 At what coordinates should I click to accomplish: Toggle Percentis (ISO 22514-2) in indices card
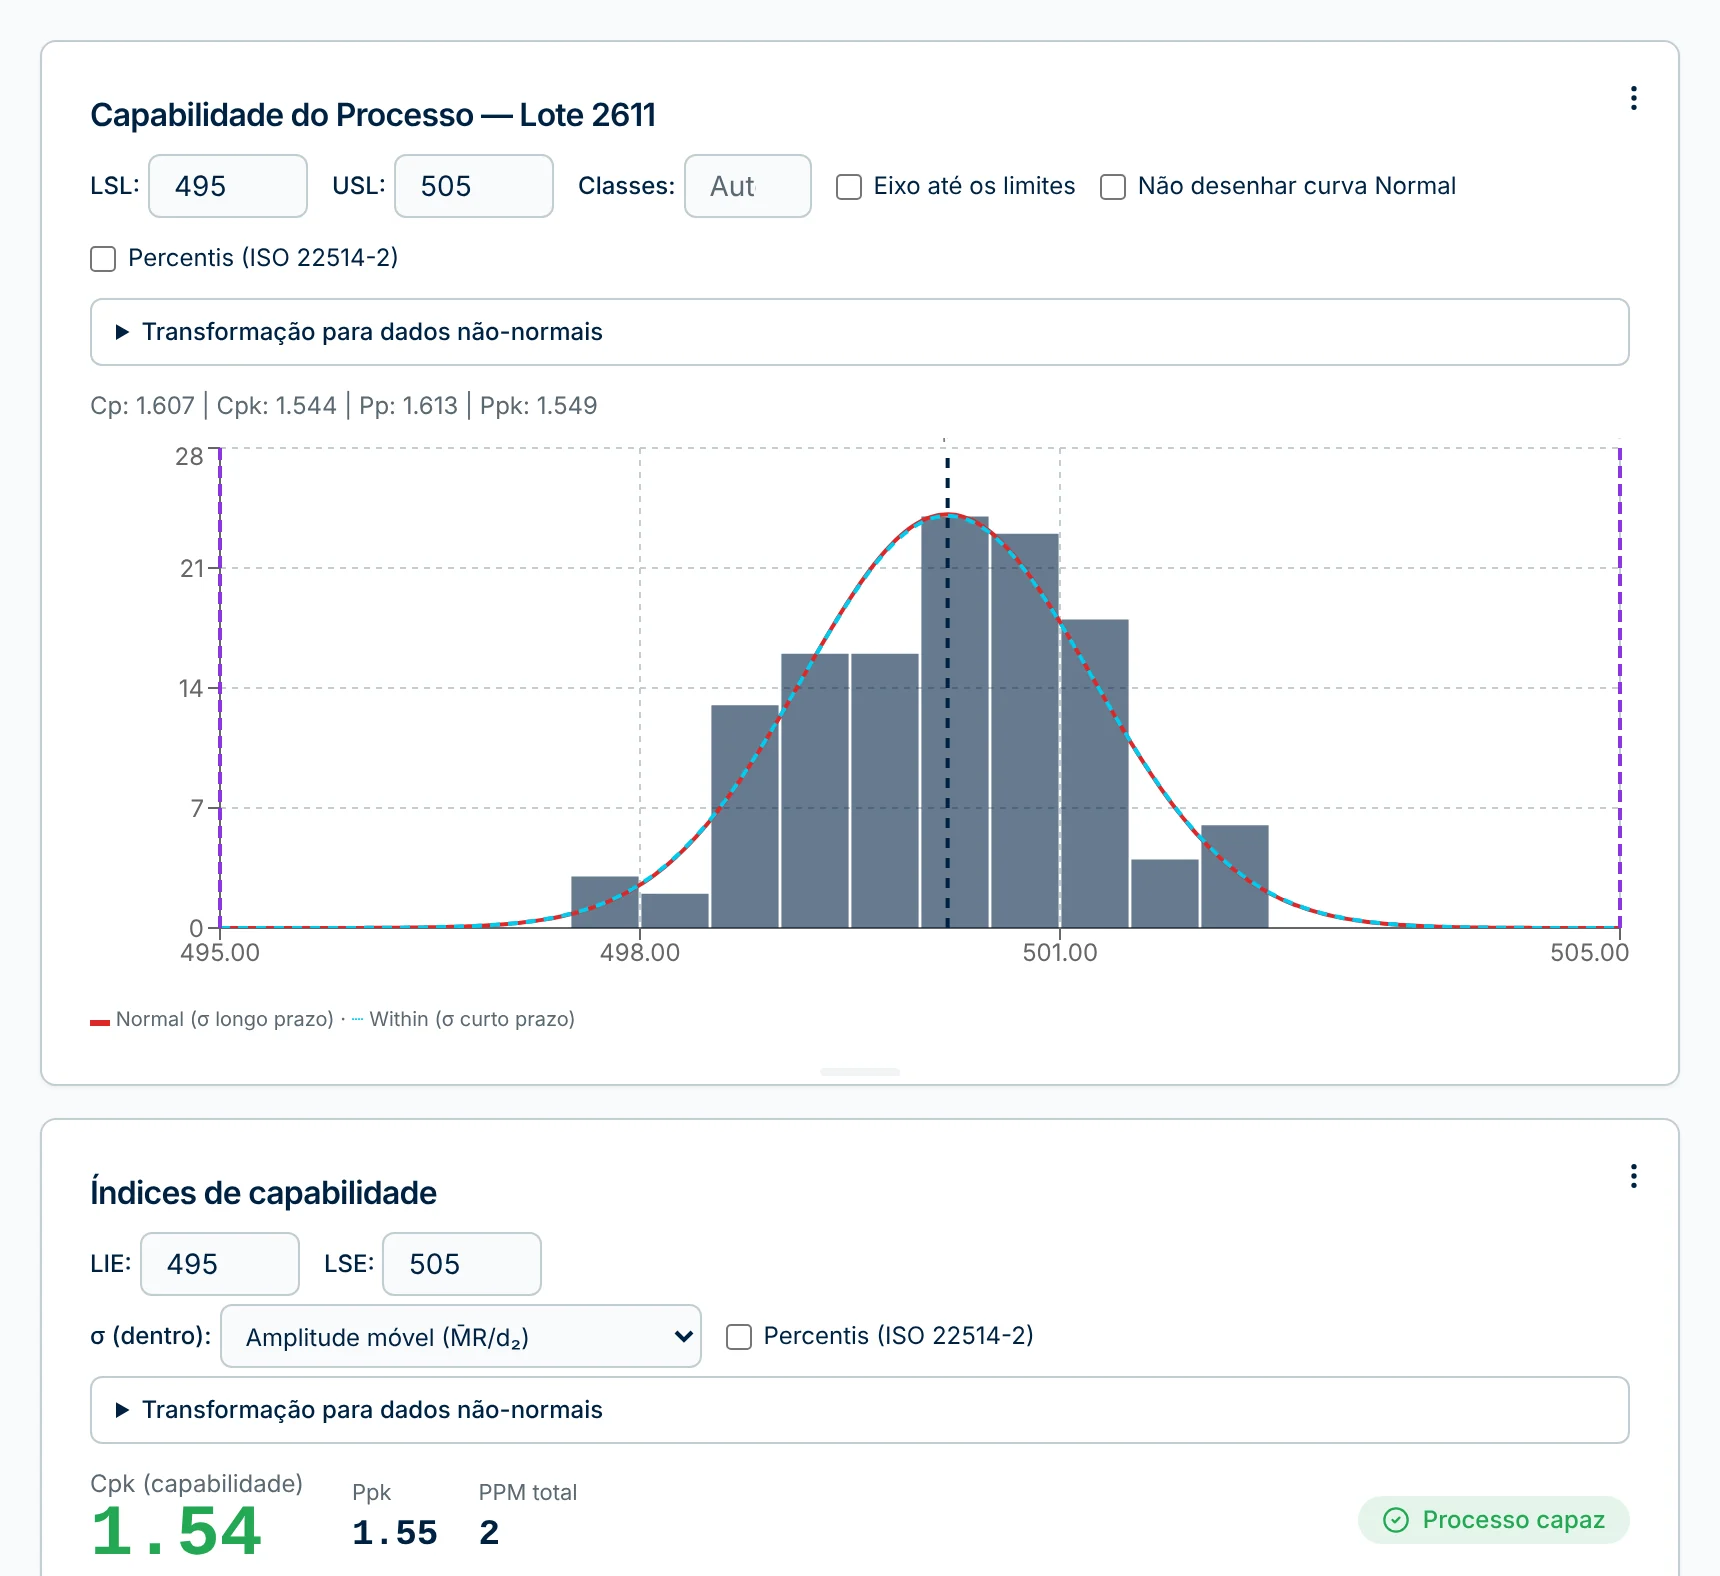pyautogui.click(x=739, y=1337)
